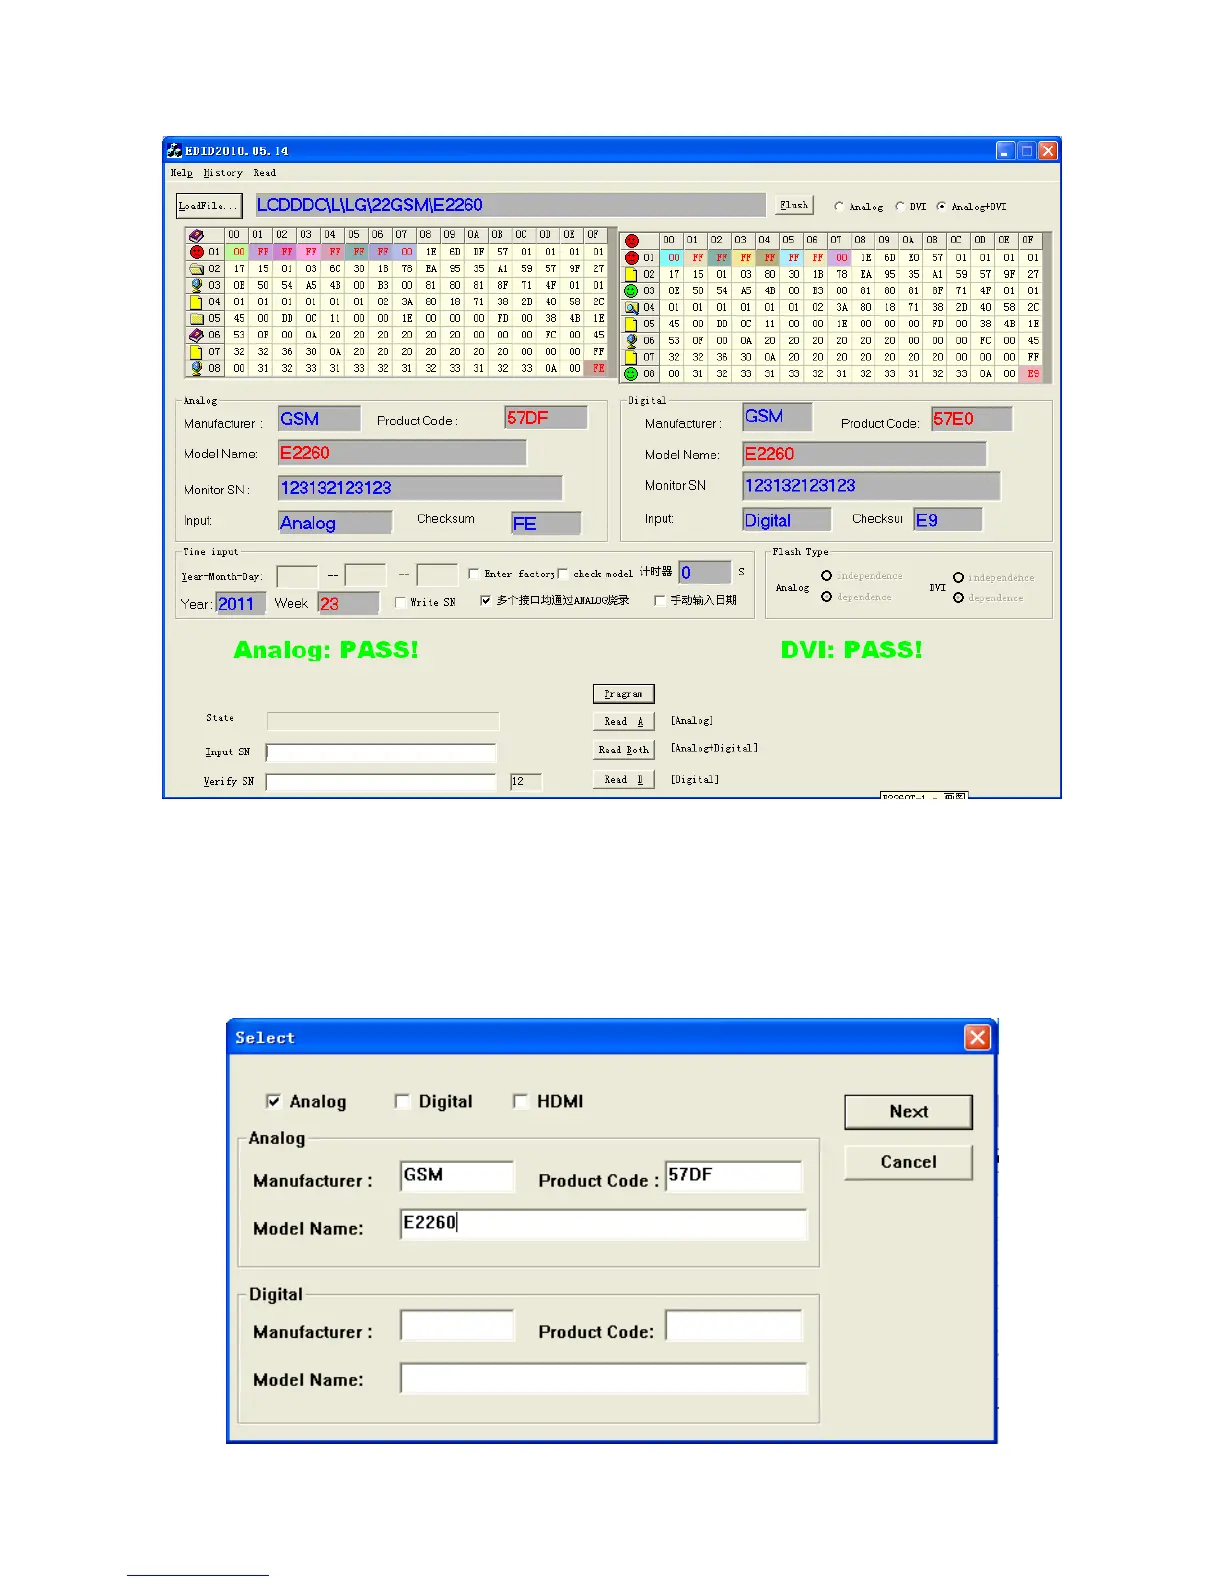Click the Read Both button
1224x1584 pixels.
623,749
